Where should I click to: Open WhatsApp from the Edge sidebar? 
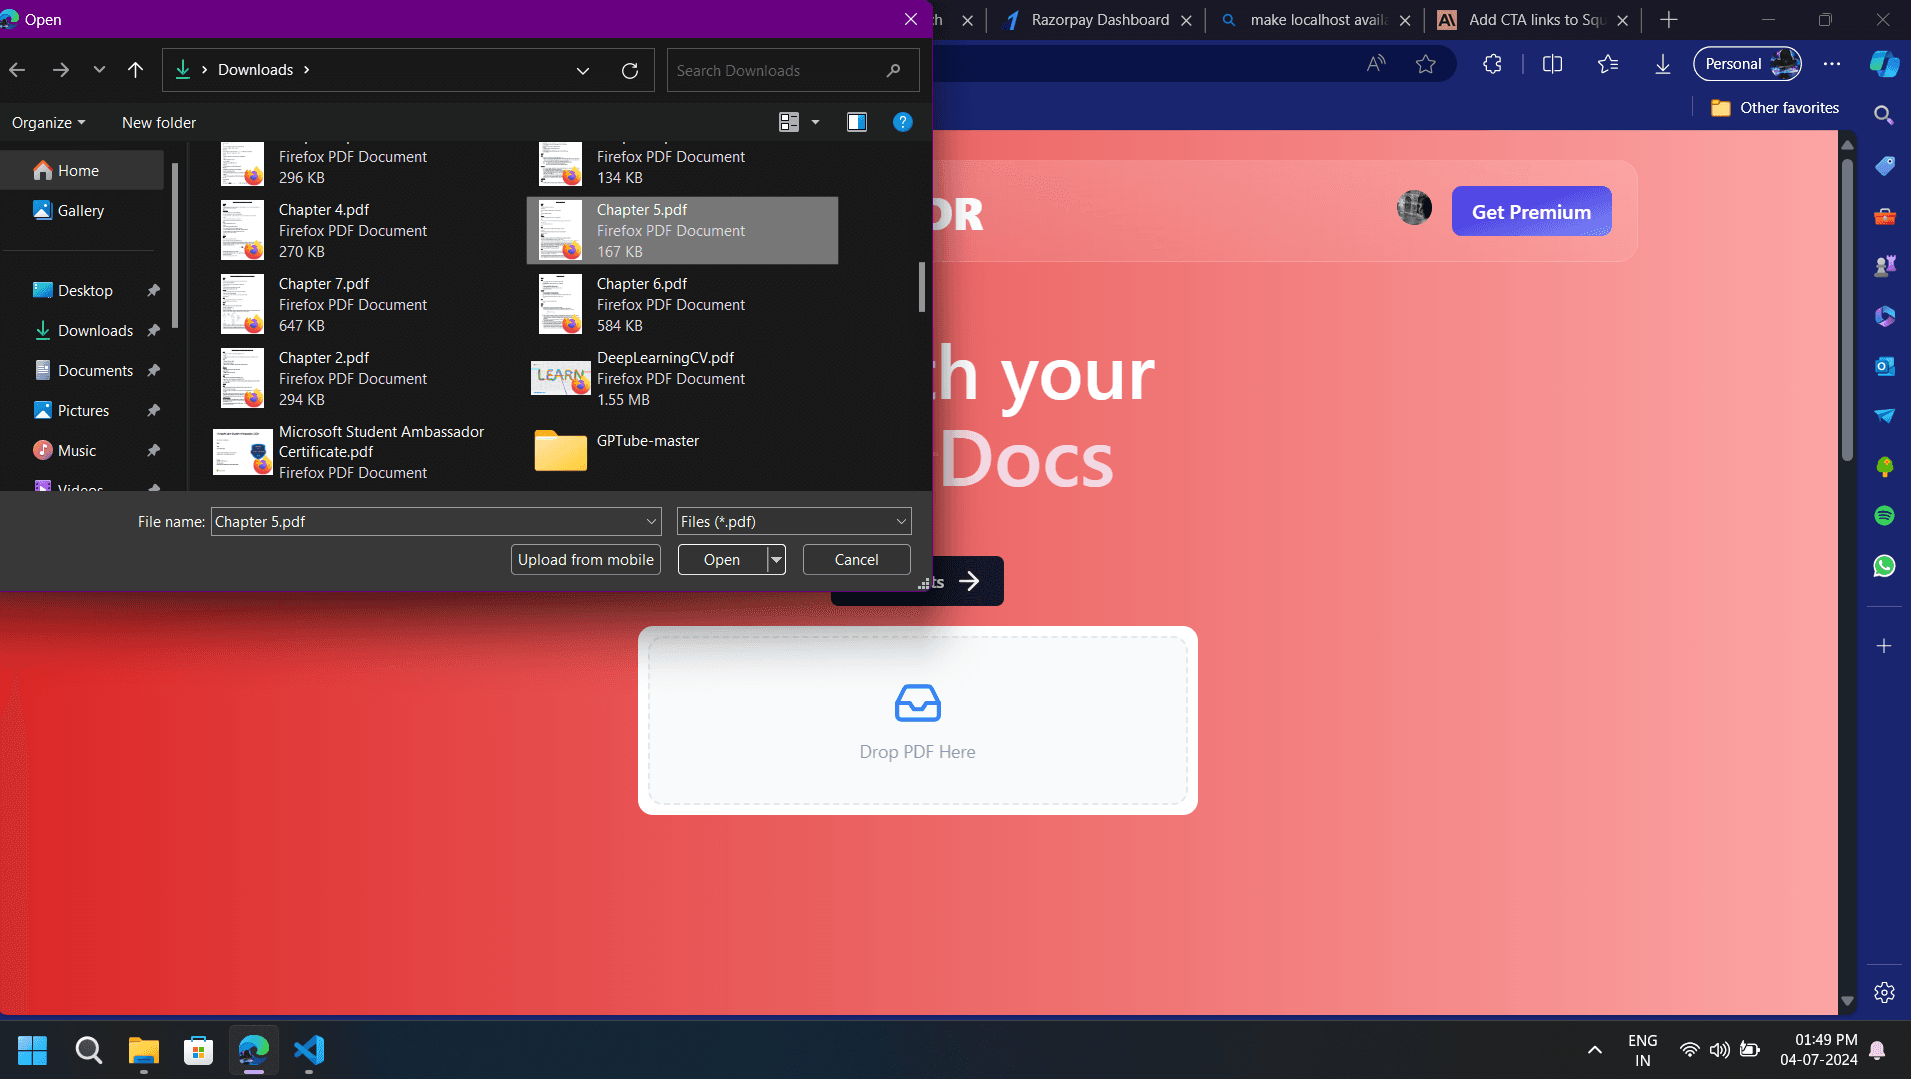tap(1884, 566)
